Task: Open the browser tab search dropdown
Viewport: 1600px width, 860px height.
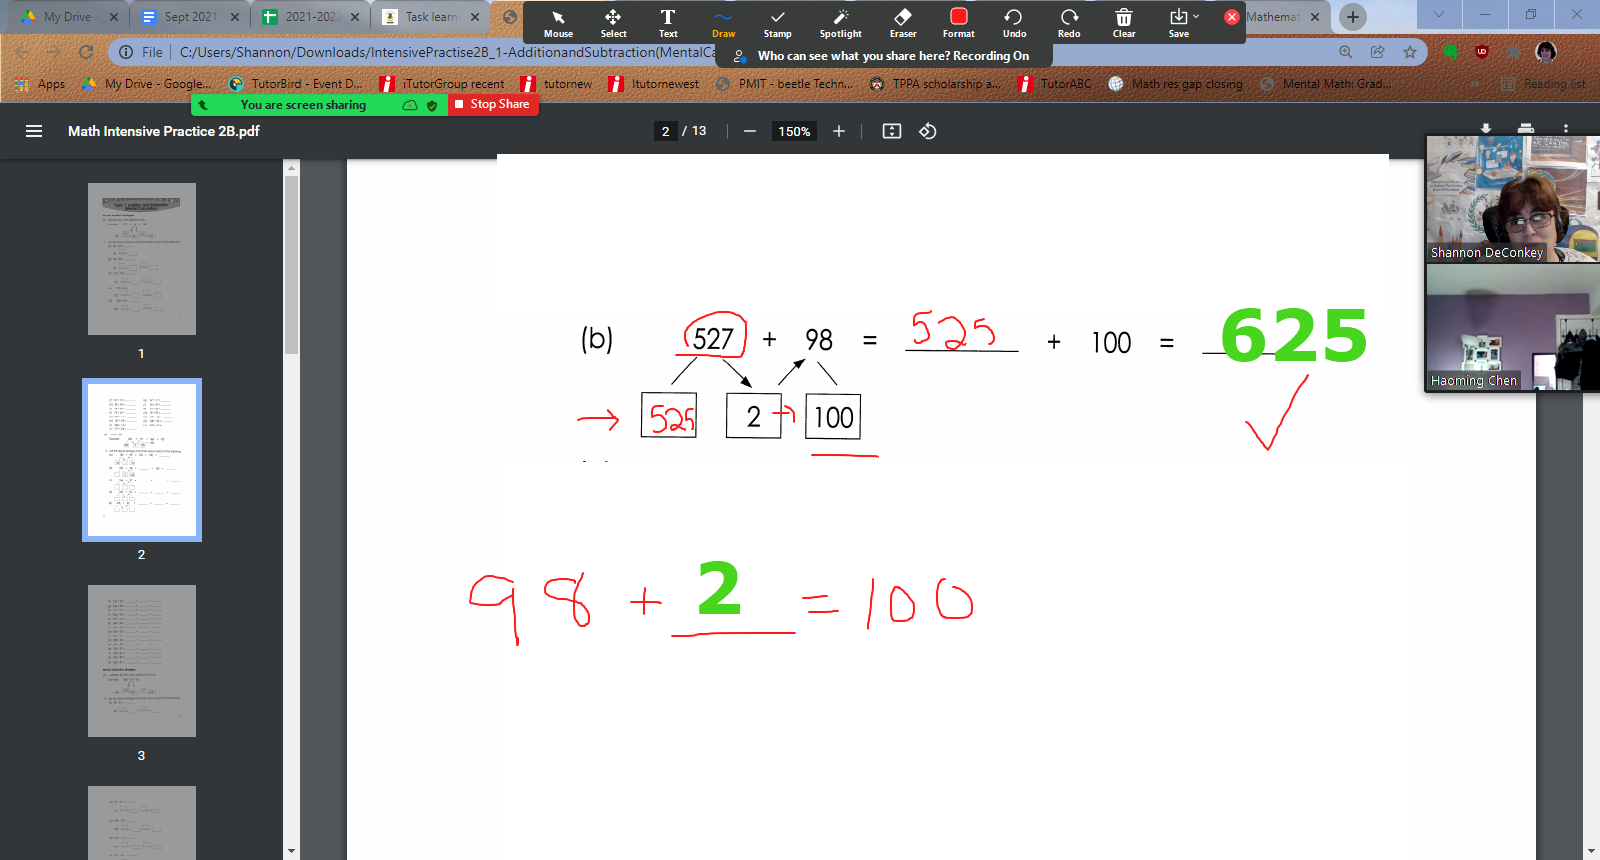Action: tap(1439, 15)
